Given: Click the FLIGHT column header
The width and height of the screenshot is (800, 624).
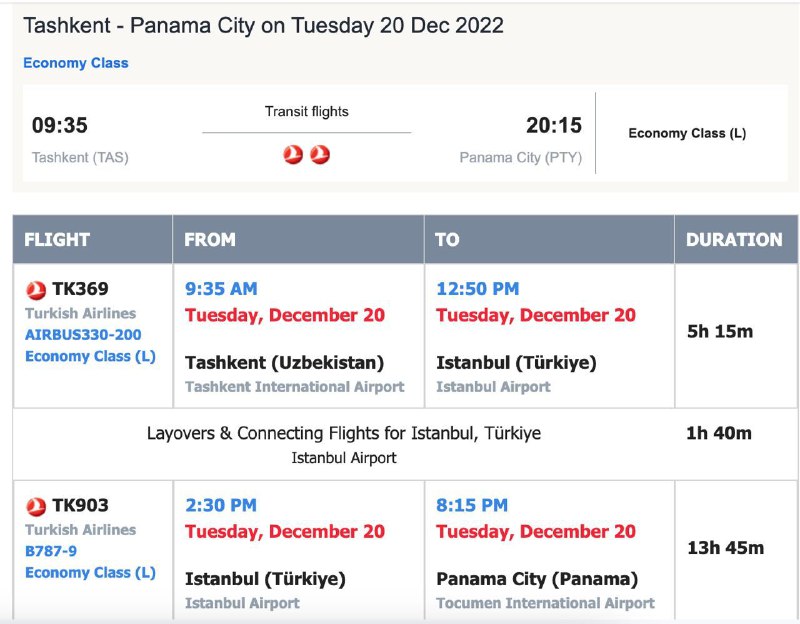Looking at the screenshot, I should (x=57, y=240).
